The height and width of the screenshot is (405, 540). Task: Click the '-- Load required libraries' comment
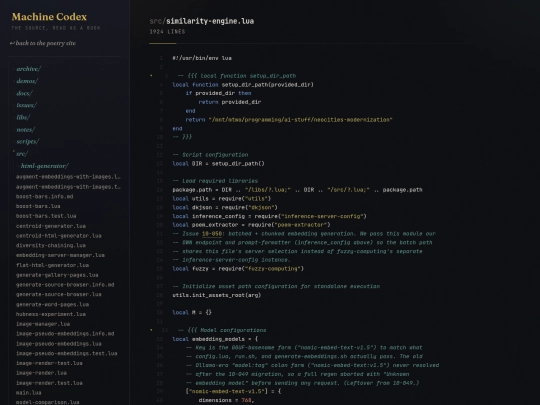tap(215, 181)
